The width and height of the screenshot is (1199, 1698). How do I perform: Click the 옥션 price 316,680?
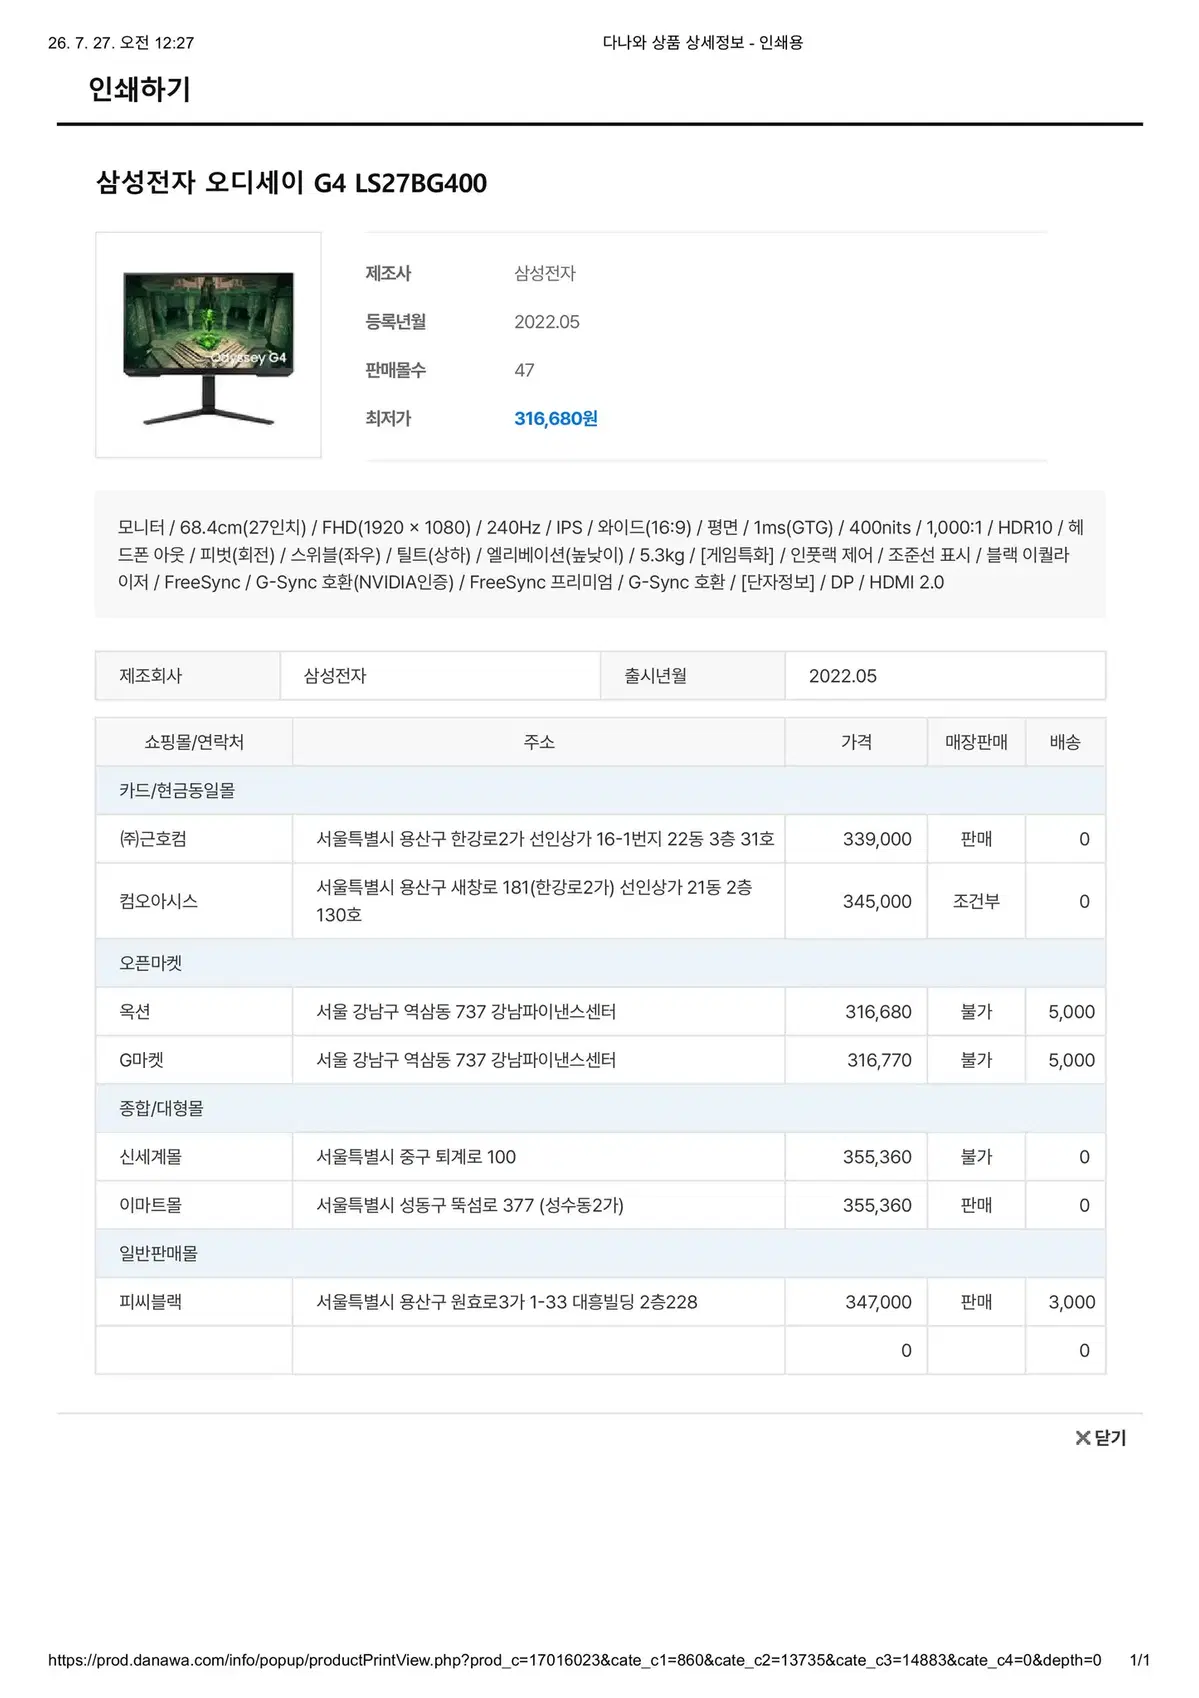click(x=878, y=1012)
